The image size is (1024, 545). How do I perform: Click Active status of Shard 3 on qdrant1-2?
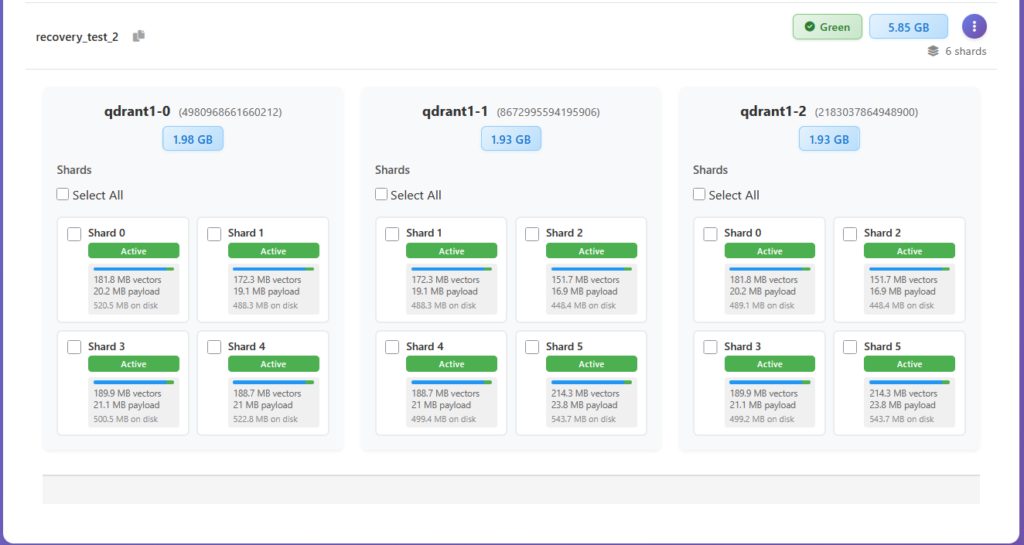pyautogui.click(x=769, y=364)
